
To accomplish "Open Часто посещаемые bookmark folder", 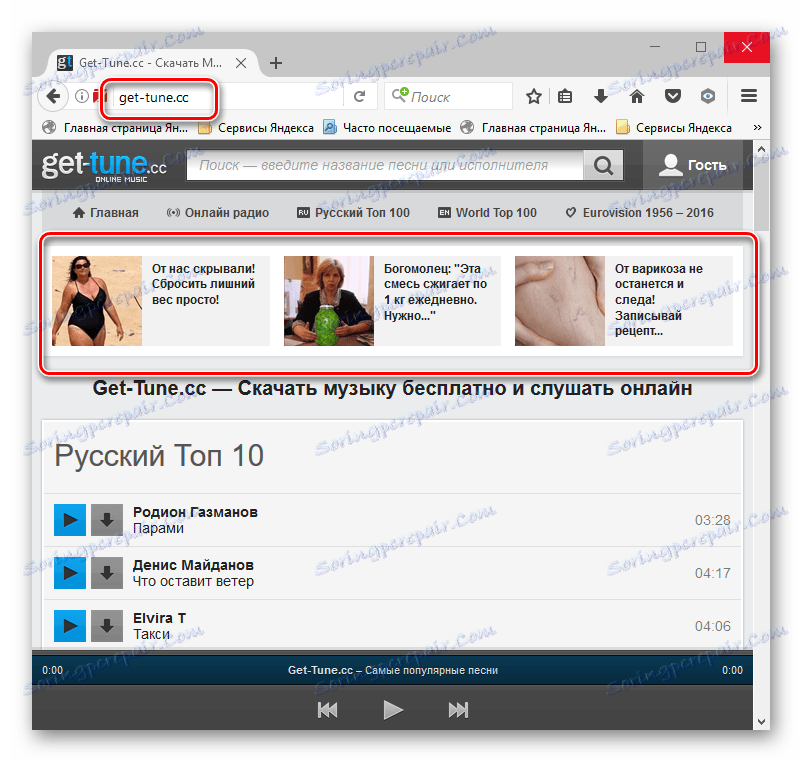I will tap(387, 128).
